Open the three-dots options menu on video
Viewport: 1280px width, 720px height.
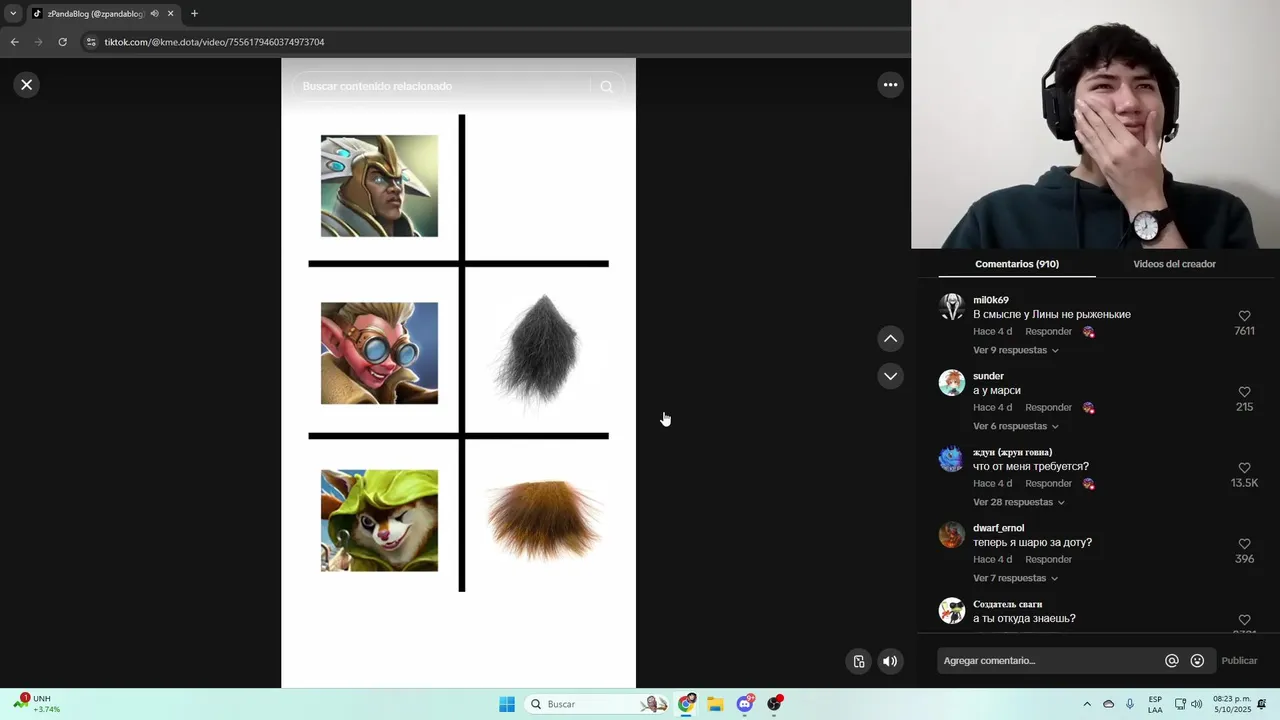(x=890, y=85)
